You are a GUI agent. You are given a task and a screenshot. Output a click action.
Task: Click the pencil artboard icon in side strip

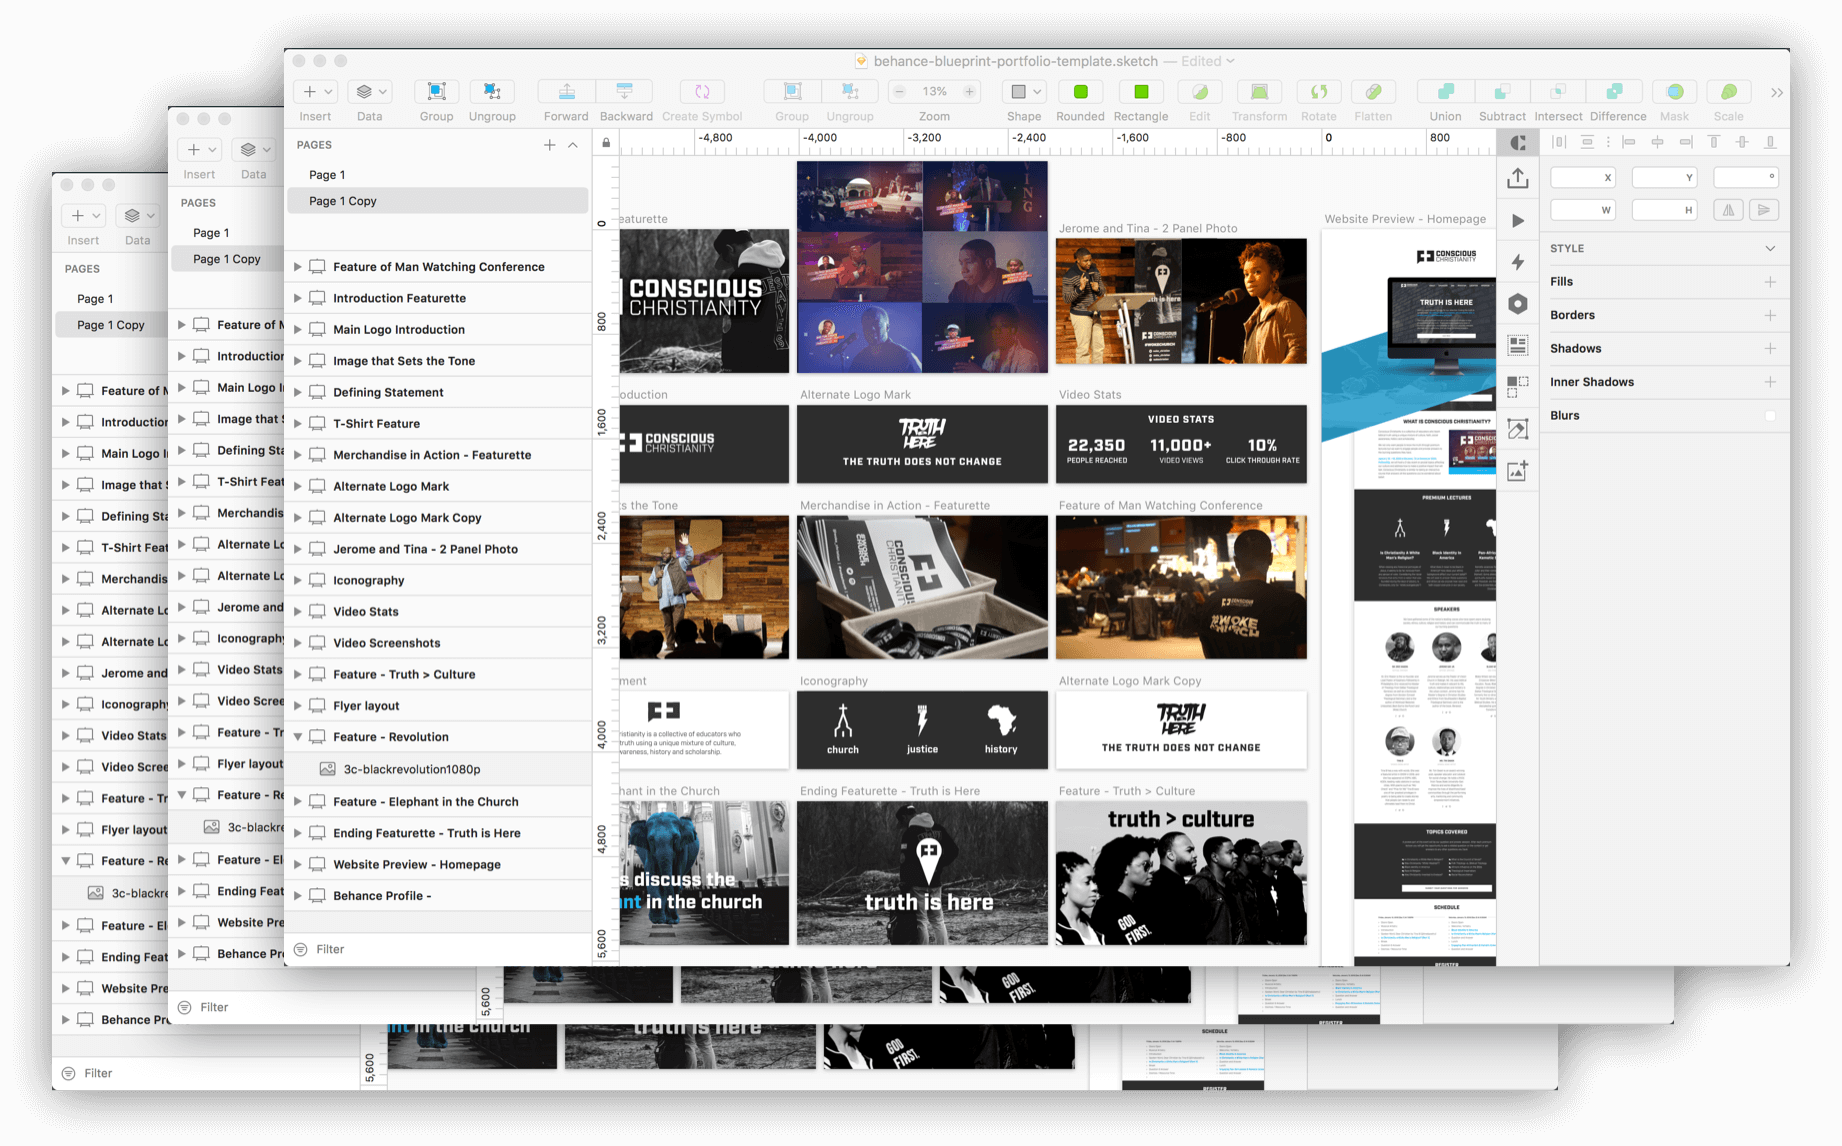1518,429
